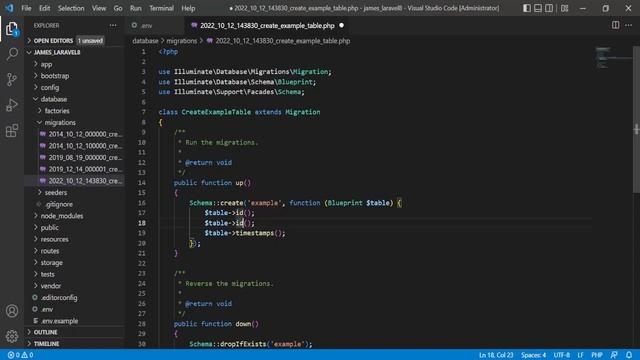The image size is (640, 360).
Task: Change indentation via Spaces: 4
Action: point(533,355)
